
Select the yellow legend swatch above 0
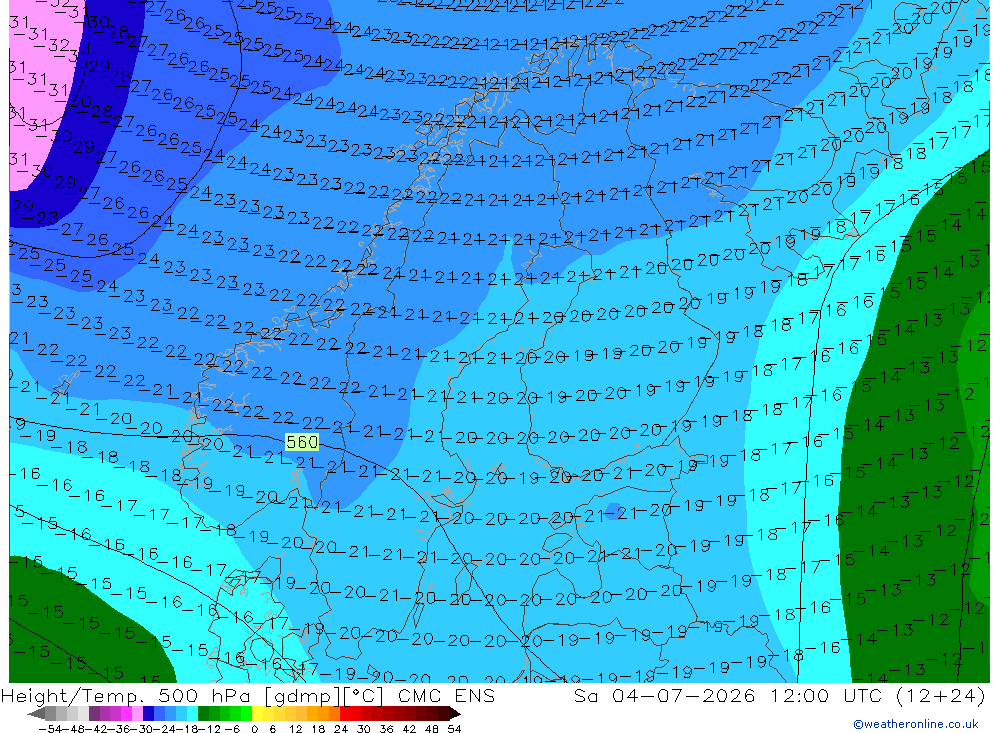coord(257,713)
